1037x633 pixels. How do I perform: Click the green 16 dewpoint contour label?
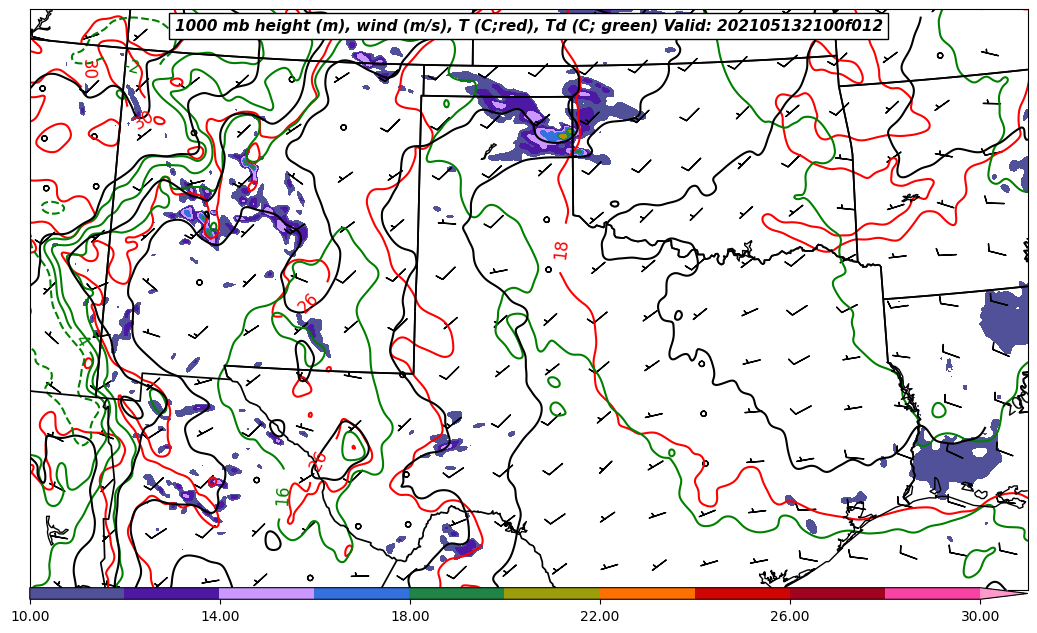[283, 495]
